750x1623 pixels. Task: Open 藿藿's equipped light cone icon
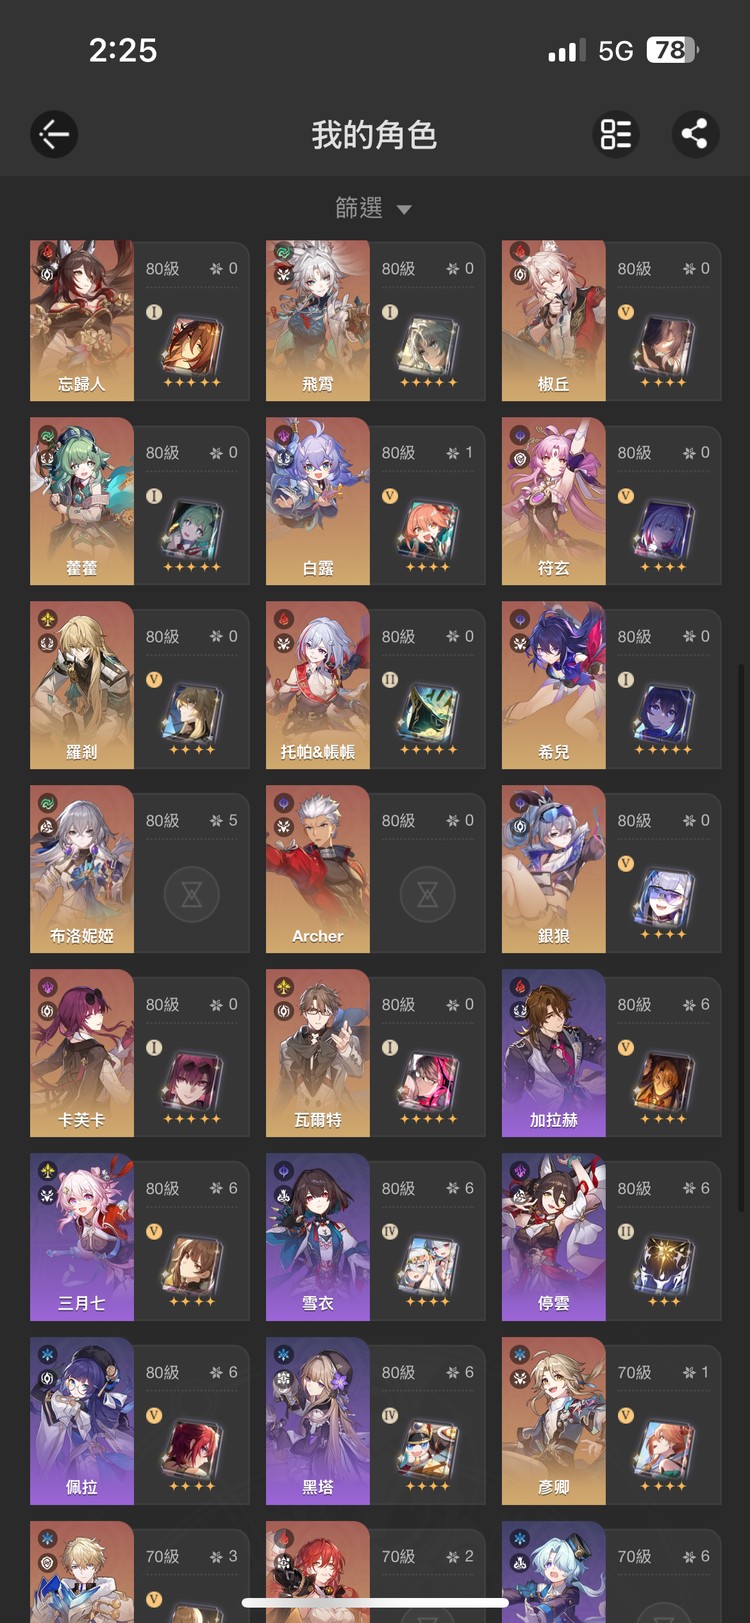191,530
